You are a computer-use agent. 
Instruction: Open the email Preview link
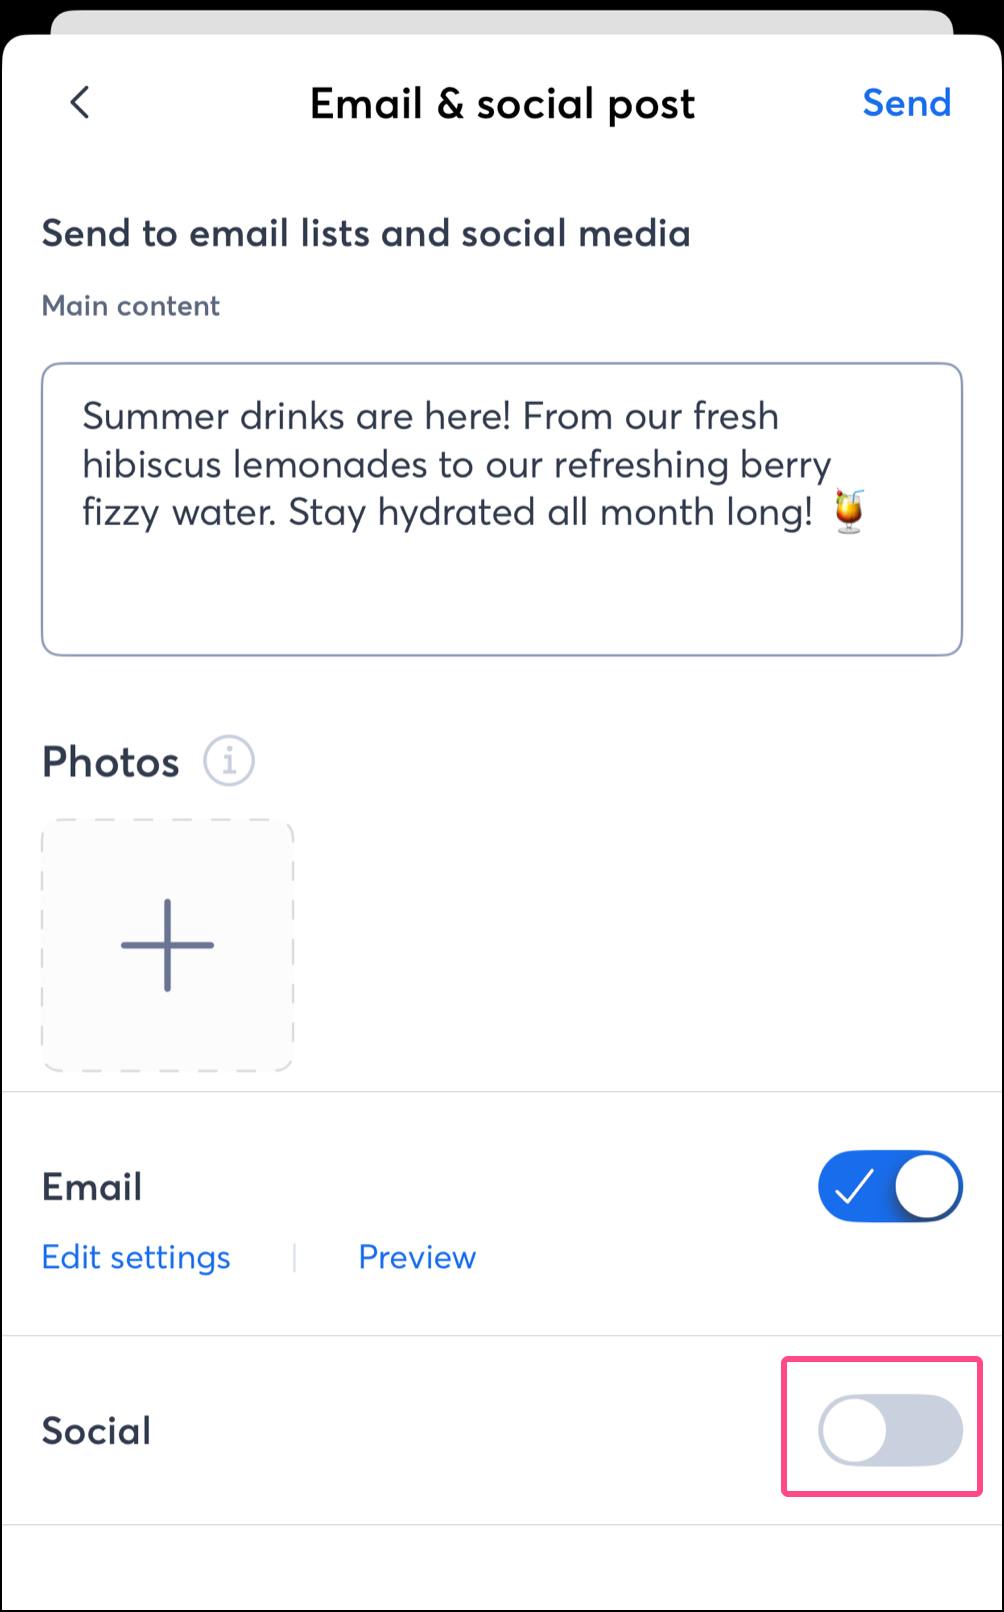pyautogui.click(x=417, y=1257)
